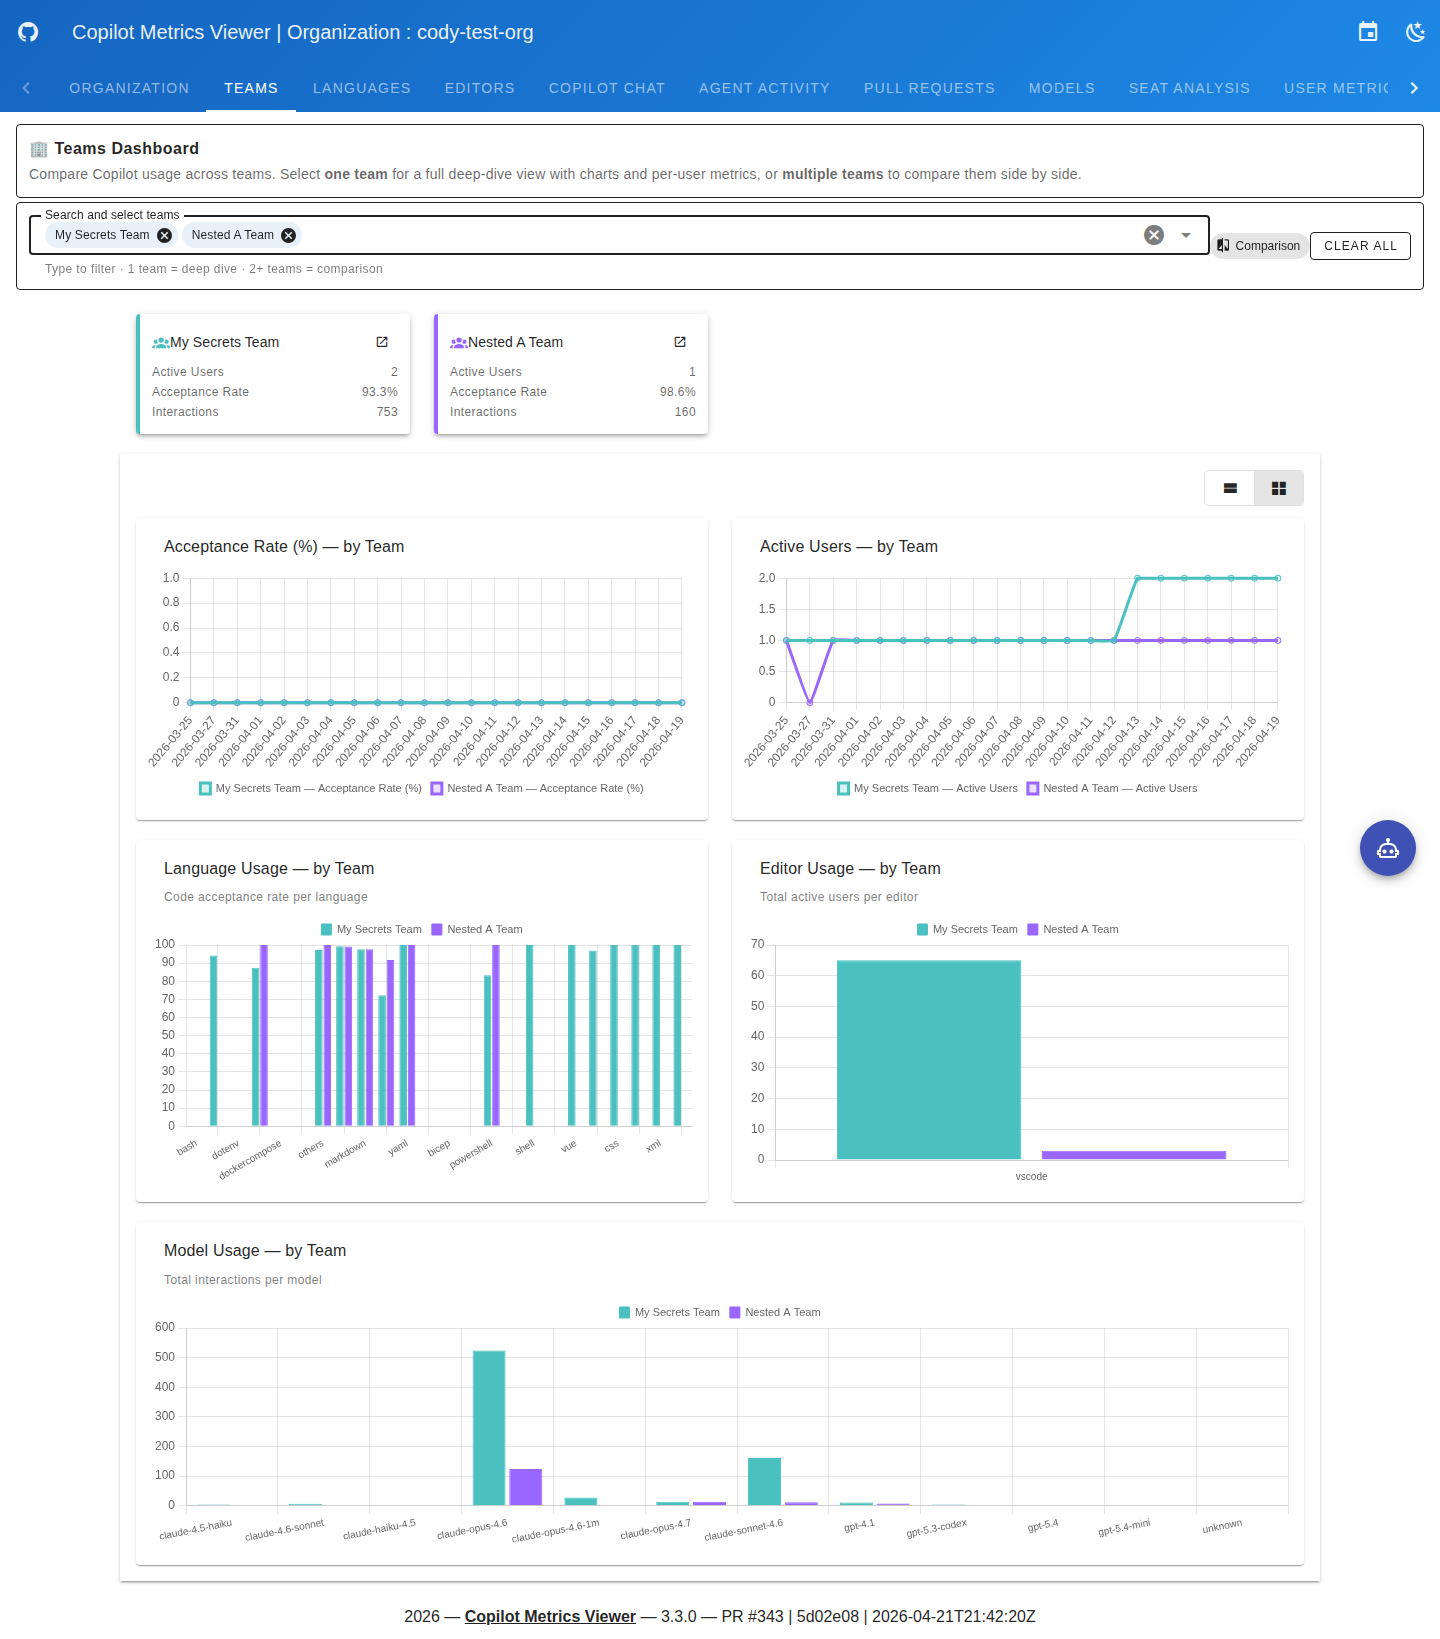This screenshot has width=1440, height=1639.
Task: Hide My Secrets Team Active Users series
Action: coord(927,788)
